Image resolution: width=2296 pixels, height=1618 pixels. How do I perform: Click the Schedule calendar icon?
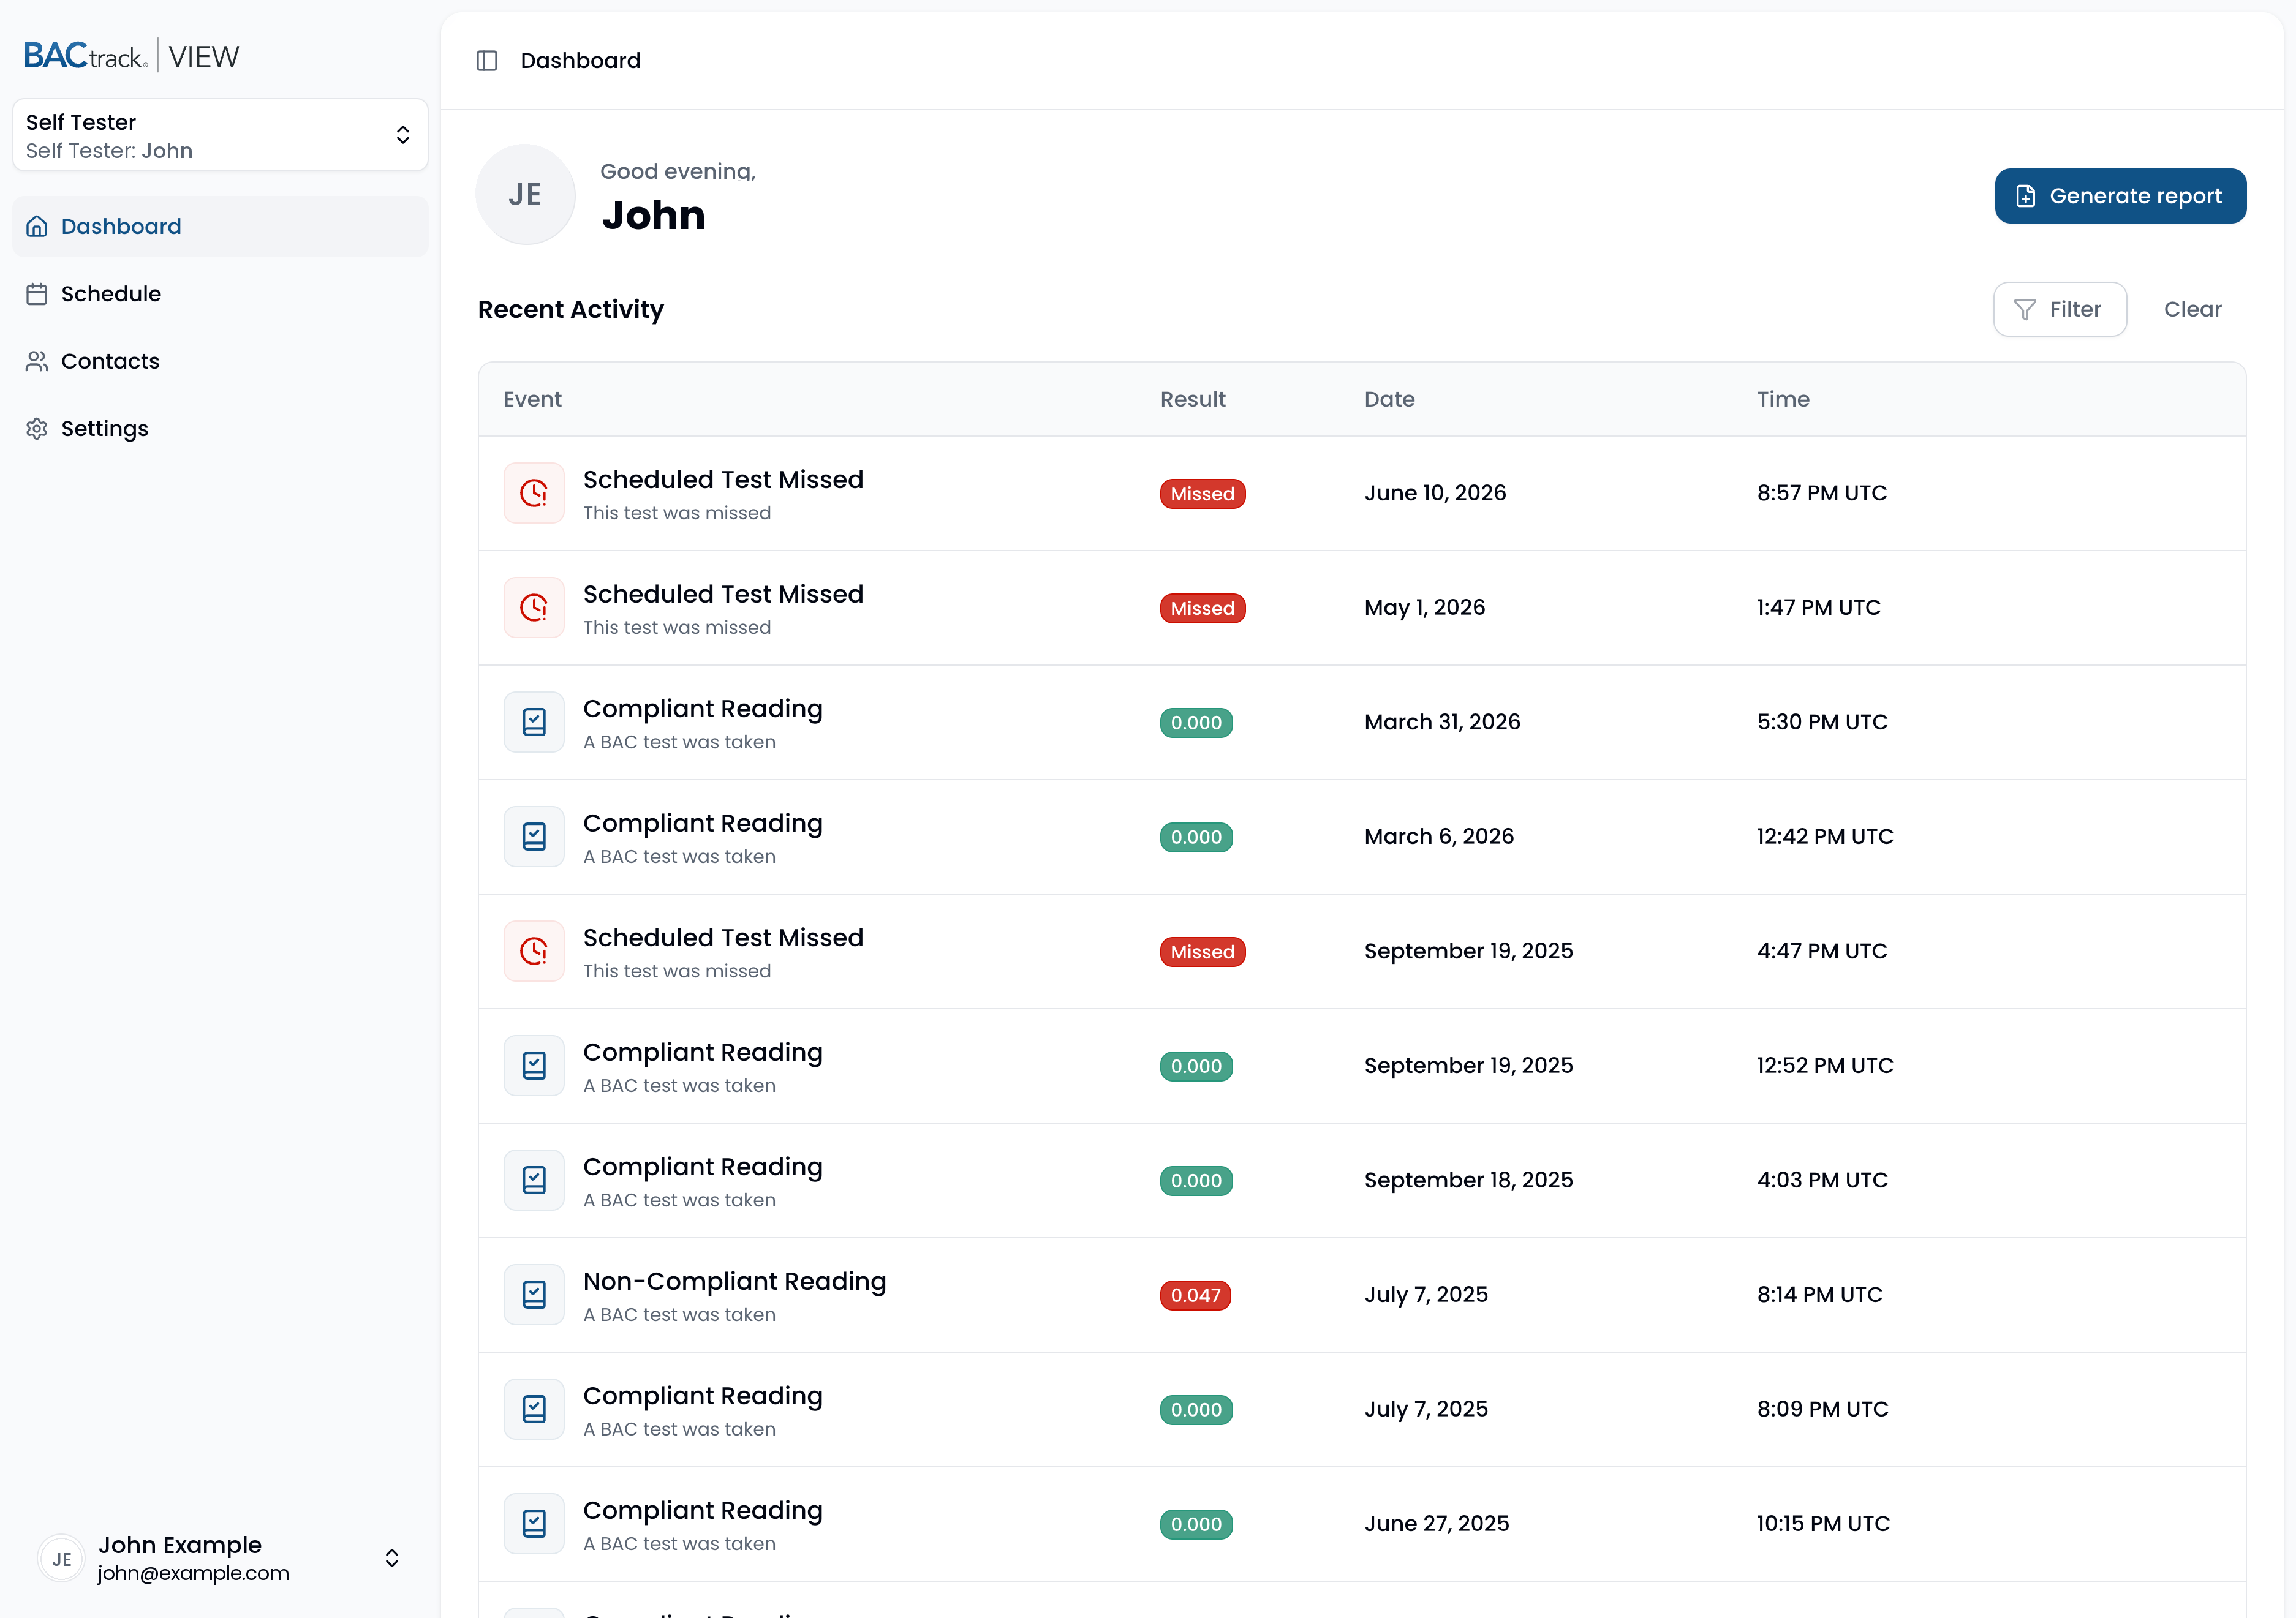tap(37, 294)
